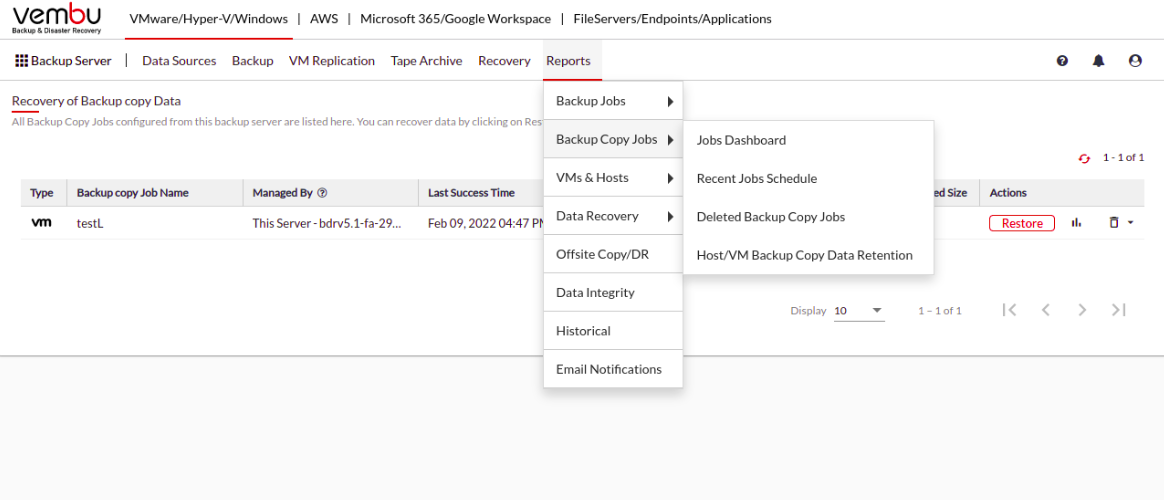Click the delete trash icon for testL
The image size is (1164, 500).
coord(1114,223)
